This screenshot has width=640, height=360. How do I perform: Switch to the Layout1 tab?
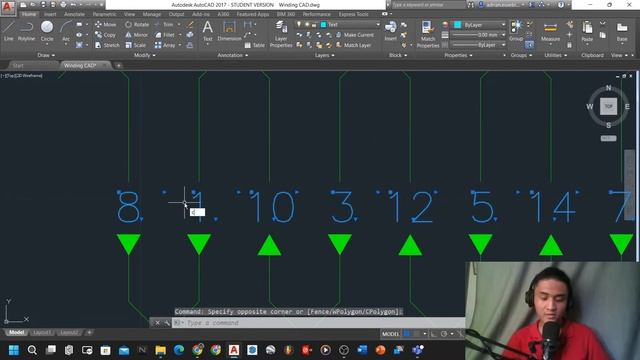[x=41, y=333]
